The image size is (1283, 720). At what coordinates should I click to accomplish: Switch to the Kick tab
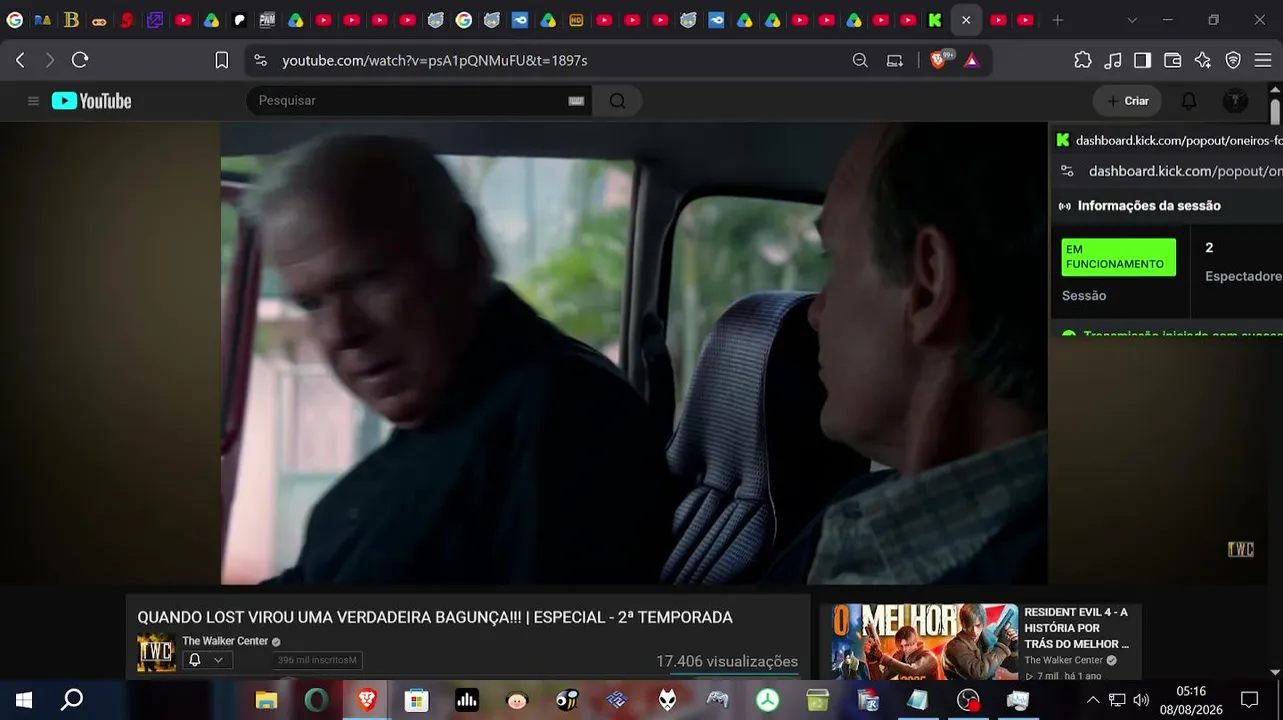pos(935,20)
